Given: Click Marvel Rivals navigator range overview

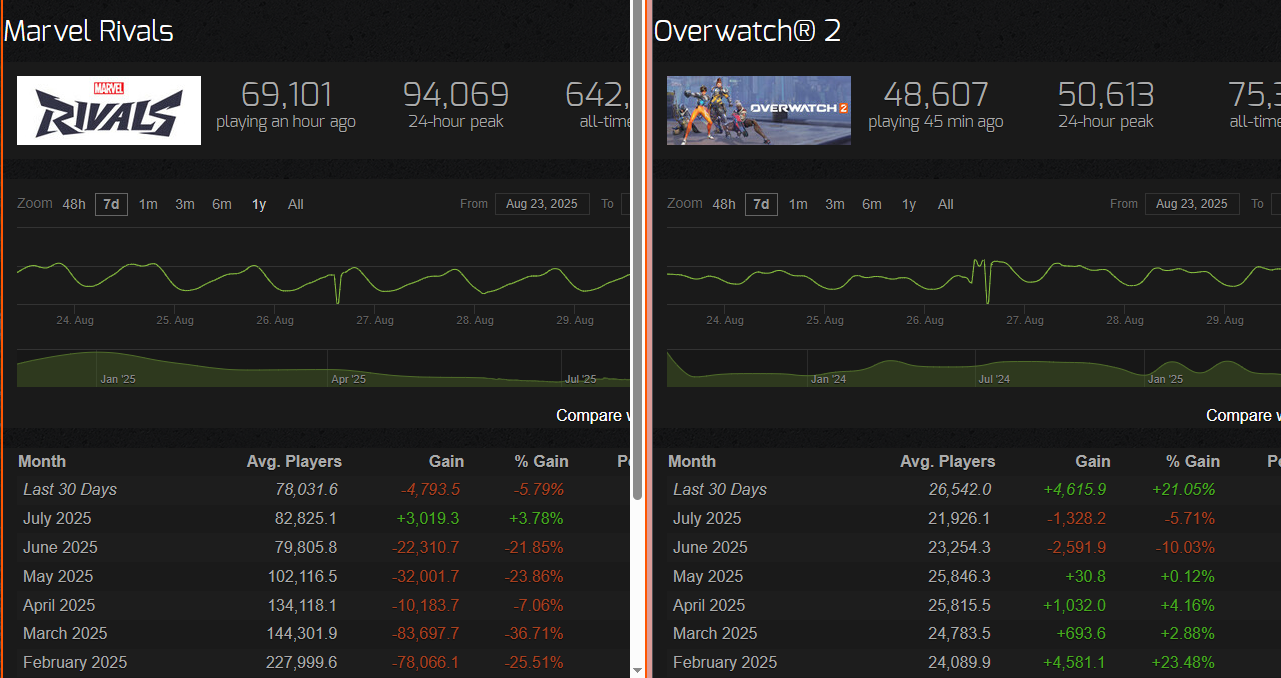Looking at the screenshot, I should 324,368.
